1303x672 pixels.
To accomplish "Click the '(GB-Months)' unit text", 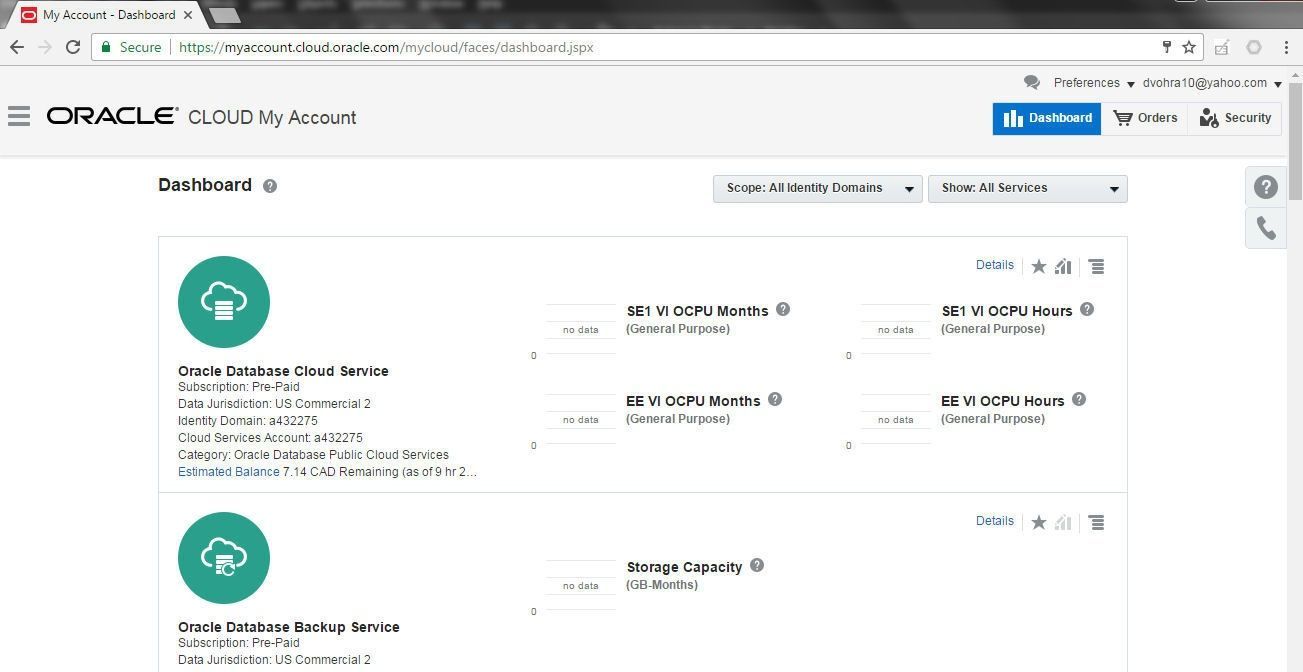I will click(662, 585).
